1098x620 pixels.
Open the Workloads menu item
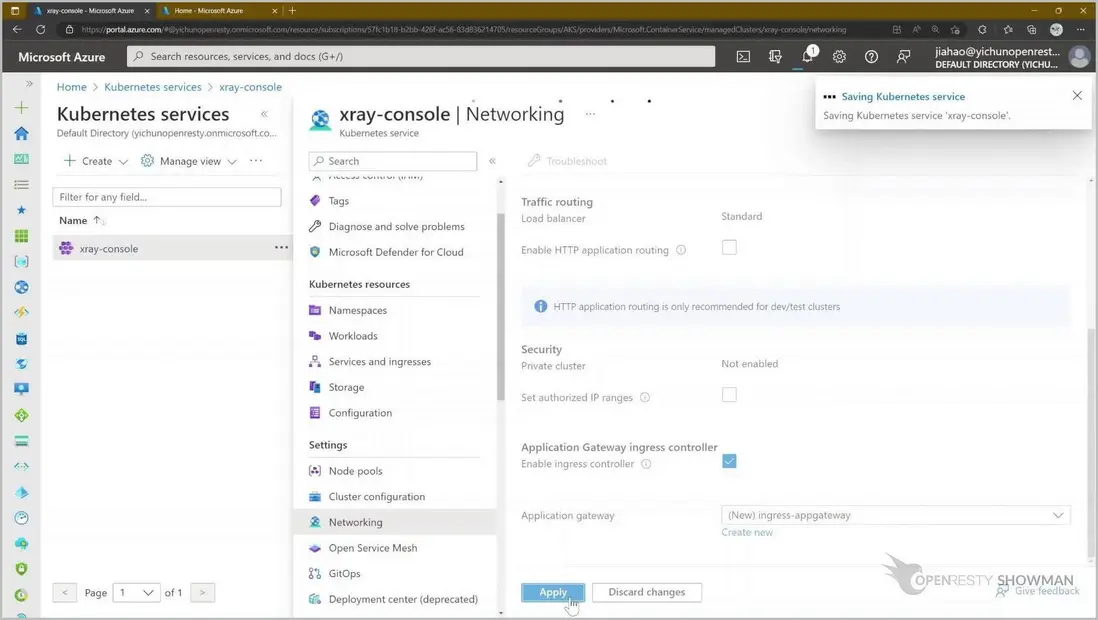point(353,336)
